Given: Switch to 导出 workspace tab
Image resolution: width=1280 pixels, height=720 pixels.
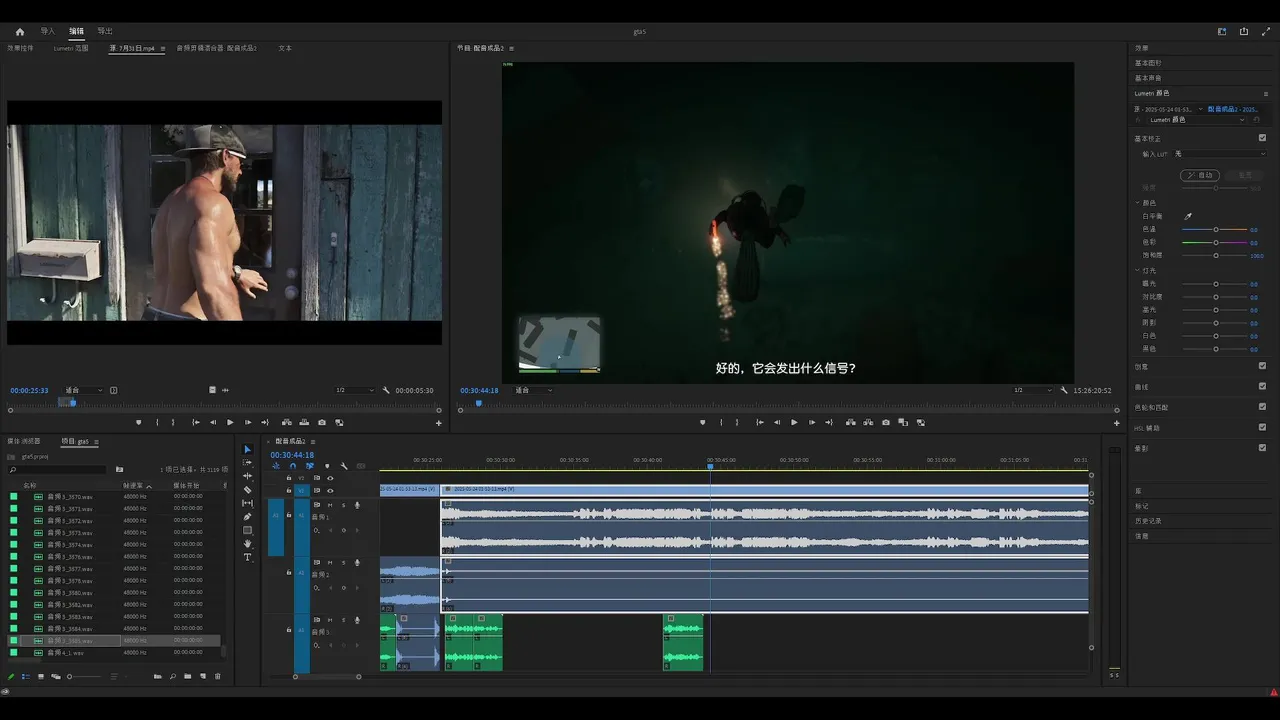Looking at the screenshot, I should point(105,31).
